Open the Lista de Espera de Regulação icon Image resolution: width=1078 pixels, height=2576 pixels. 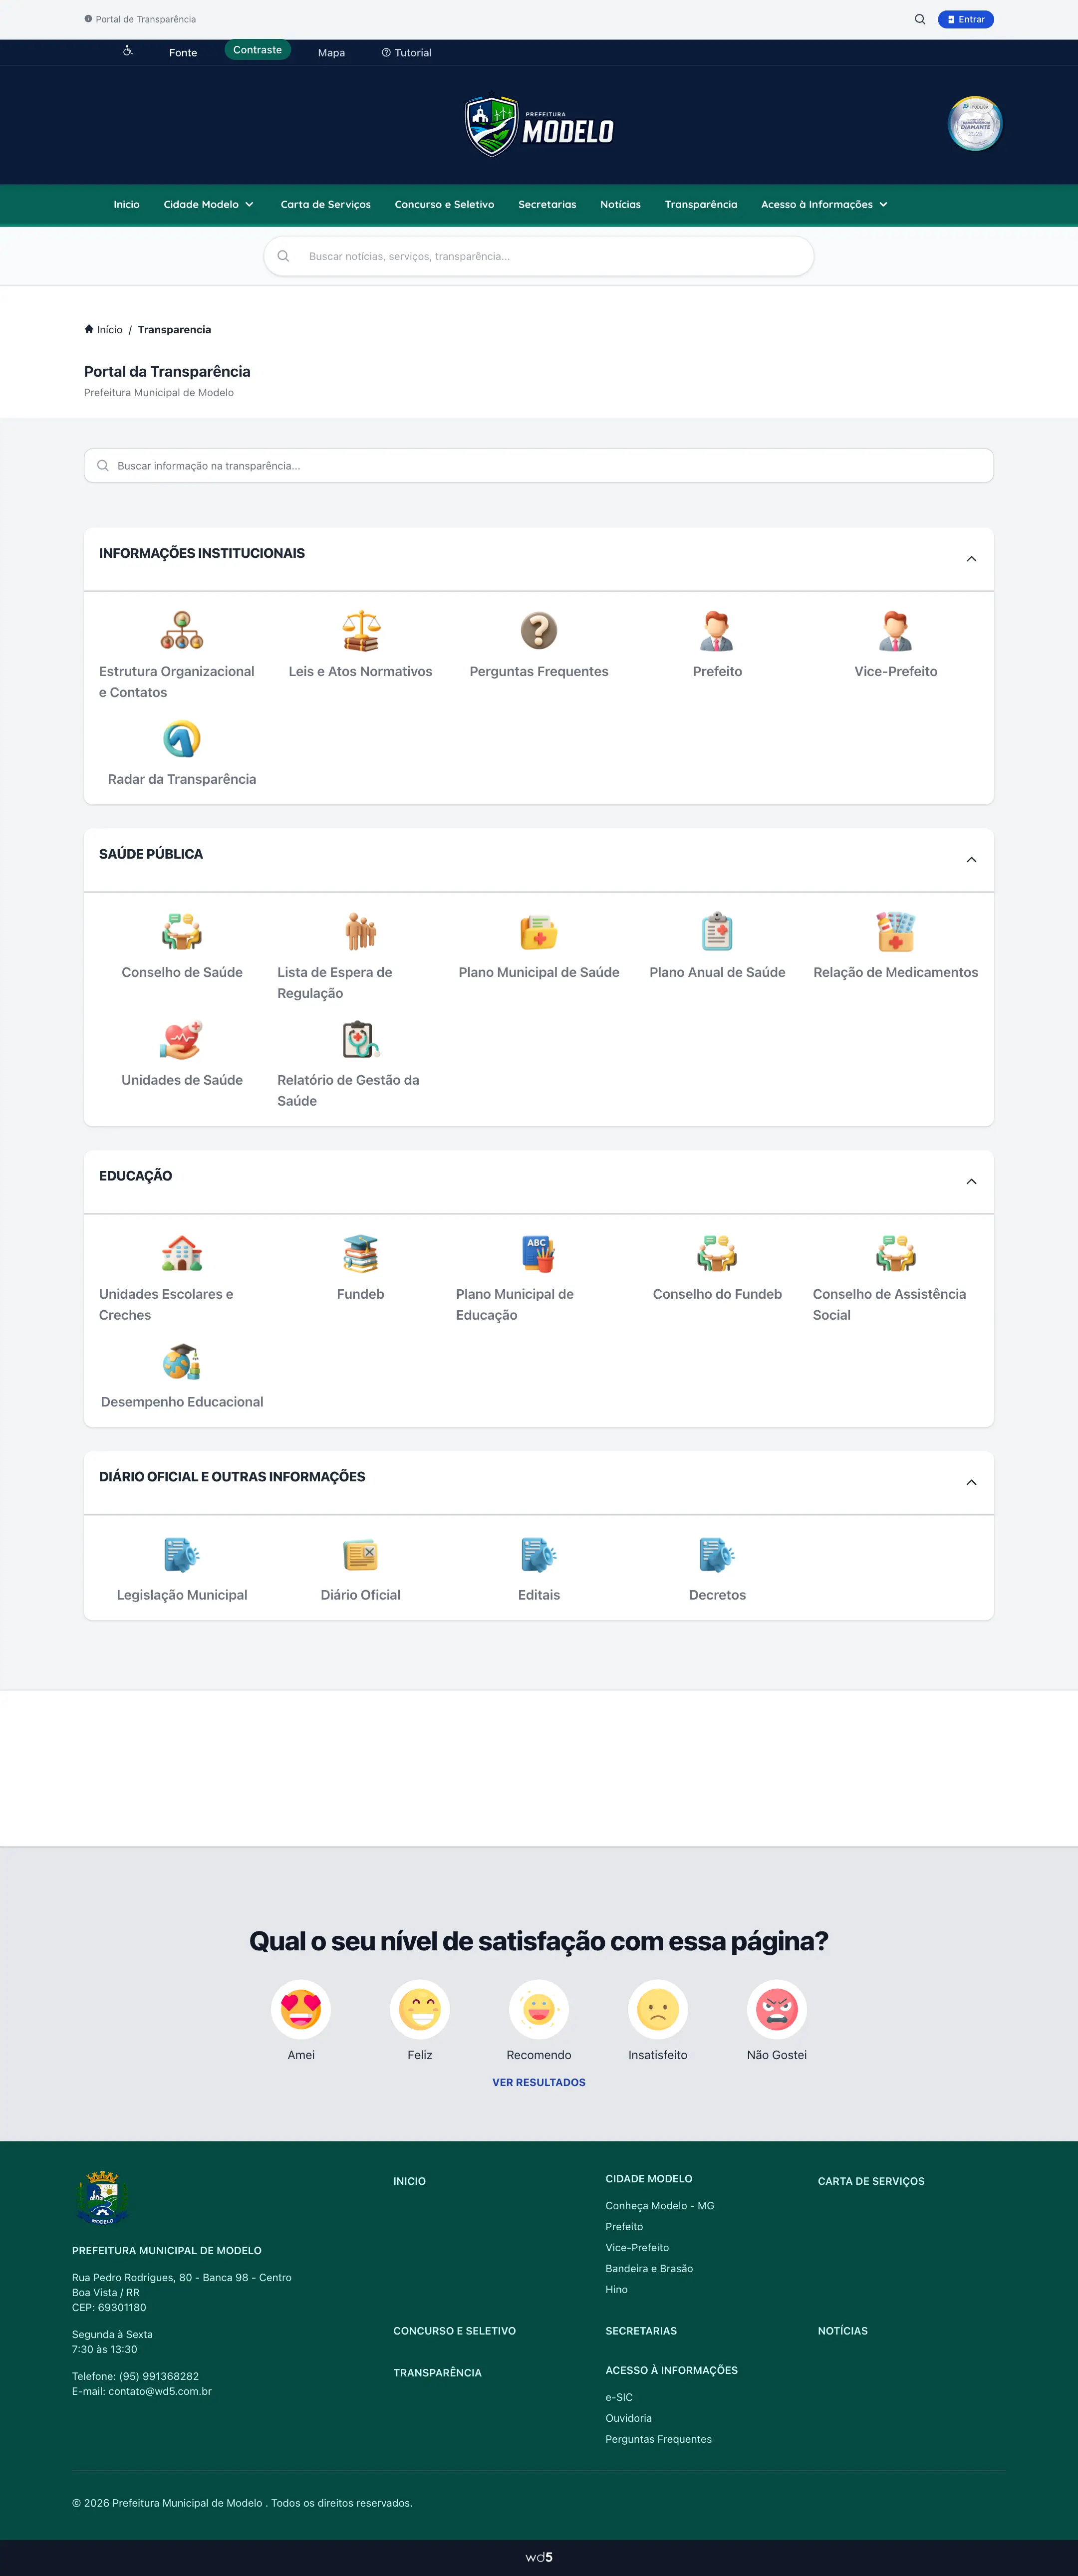[x=361, y=931]
